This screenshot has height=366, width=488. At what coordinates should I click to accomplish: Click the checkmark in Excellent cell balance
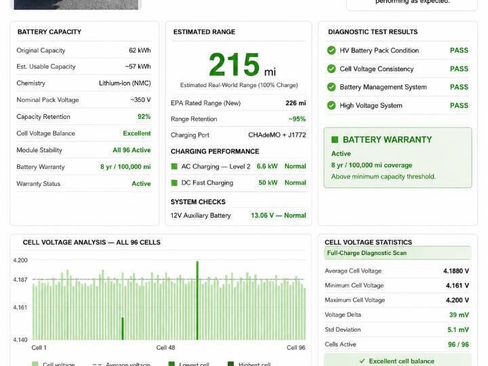click(362, 361)
